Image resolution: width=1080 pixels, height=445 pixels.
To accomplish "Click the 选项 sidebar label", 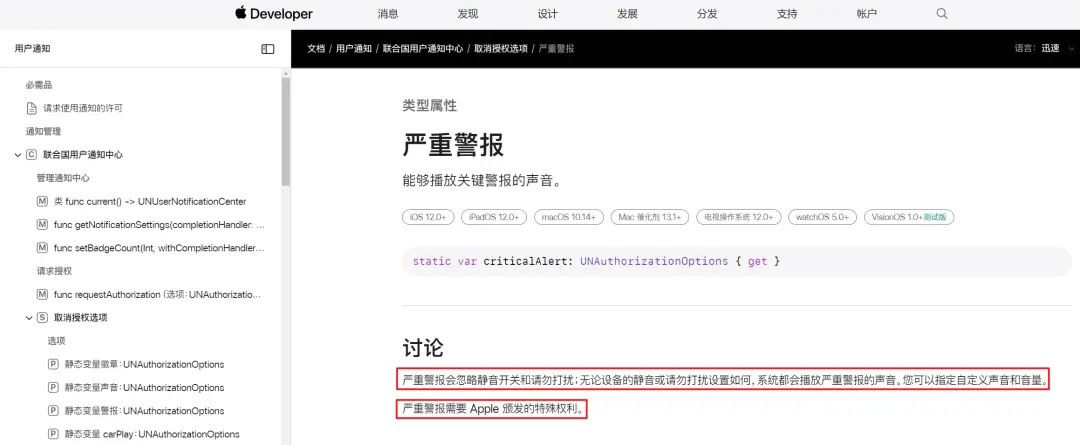I will tap(56, 341).
